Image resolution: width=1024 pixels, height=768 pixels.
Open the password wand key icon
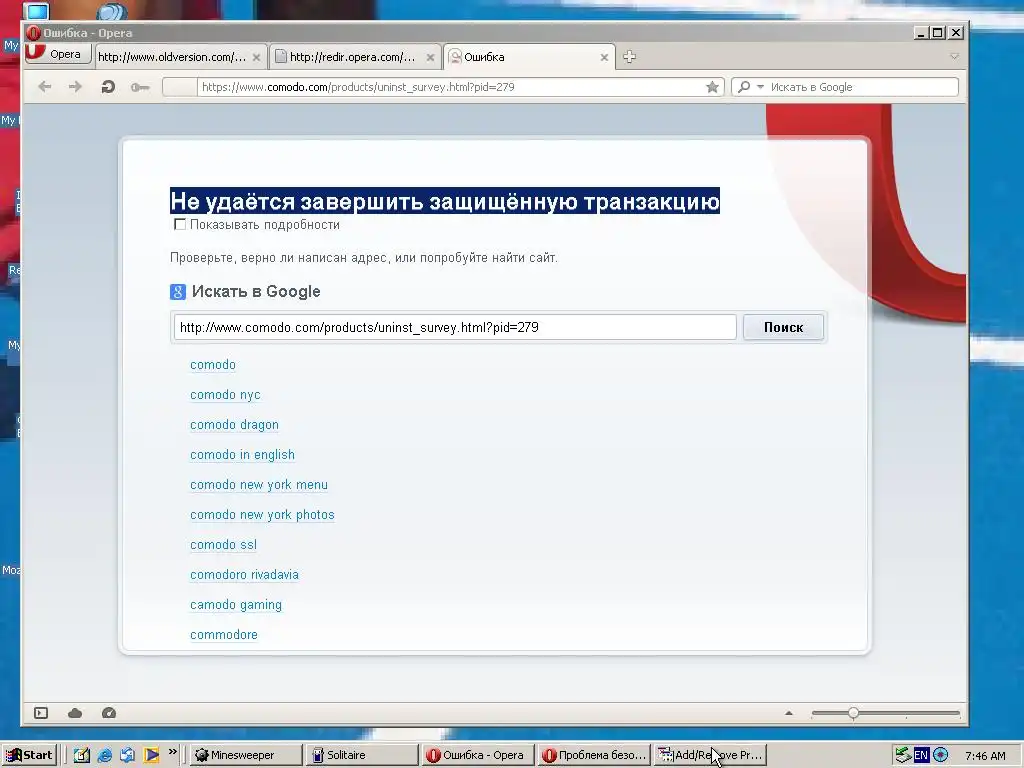(140, 87)
